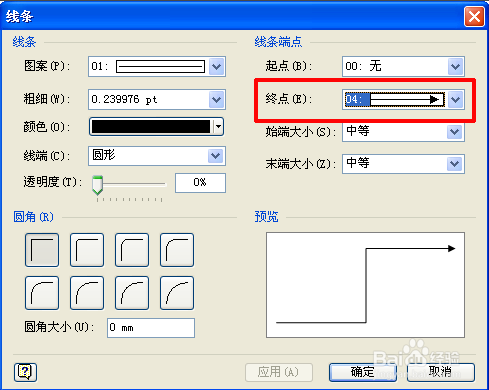Open the 起点 begin arrow dropdown

point(455,67)
